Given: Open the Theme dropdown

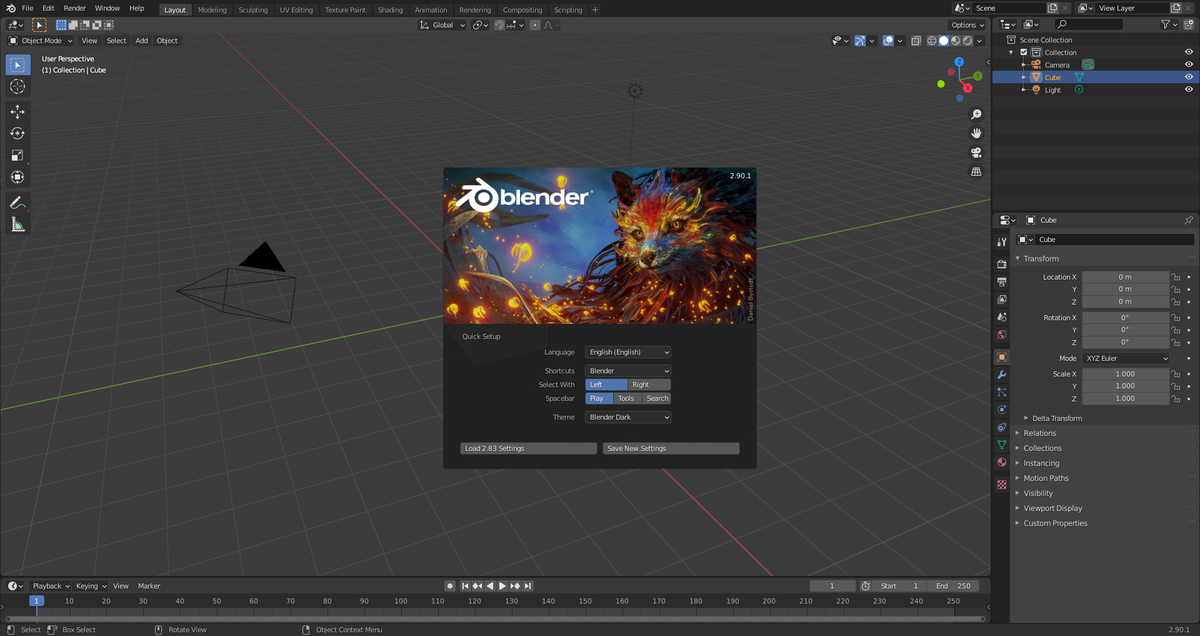Looking at the screenshot, I should point(628,417).
